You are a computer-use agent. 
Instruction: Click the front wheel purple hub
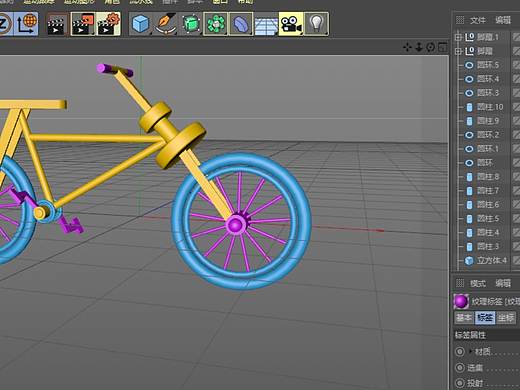pyautogui.click(x=235, y=225)
